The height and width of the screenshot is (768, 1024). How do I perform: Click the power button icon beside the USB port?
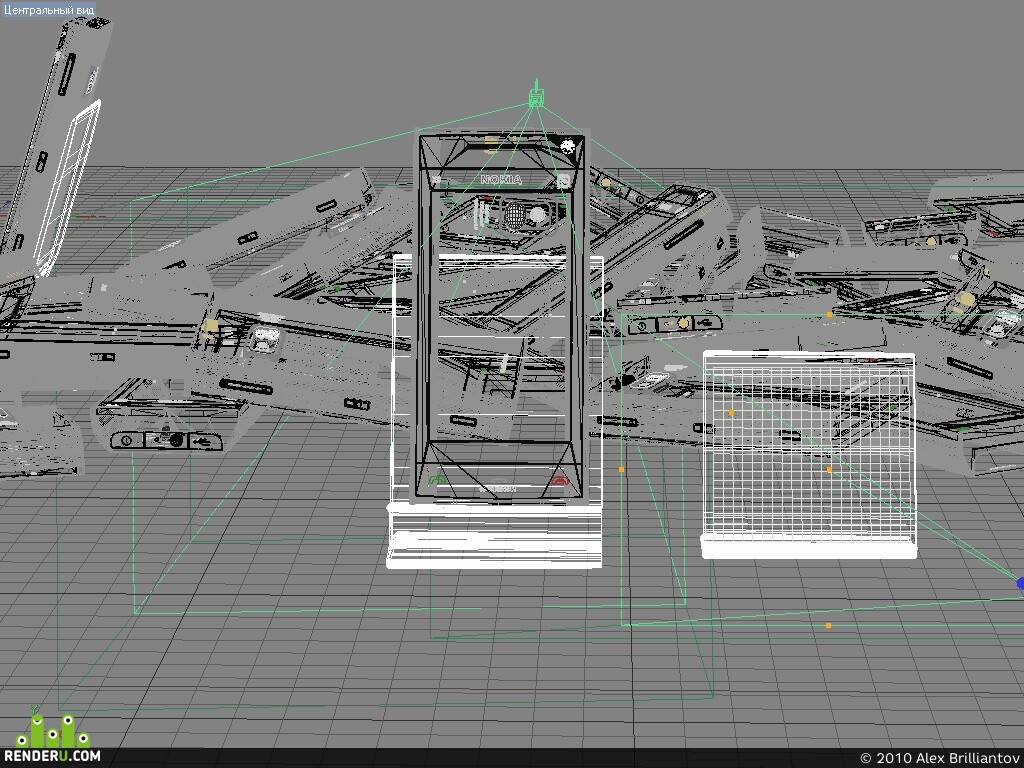tap(126, 441)
